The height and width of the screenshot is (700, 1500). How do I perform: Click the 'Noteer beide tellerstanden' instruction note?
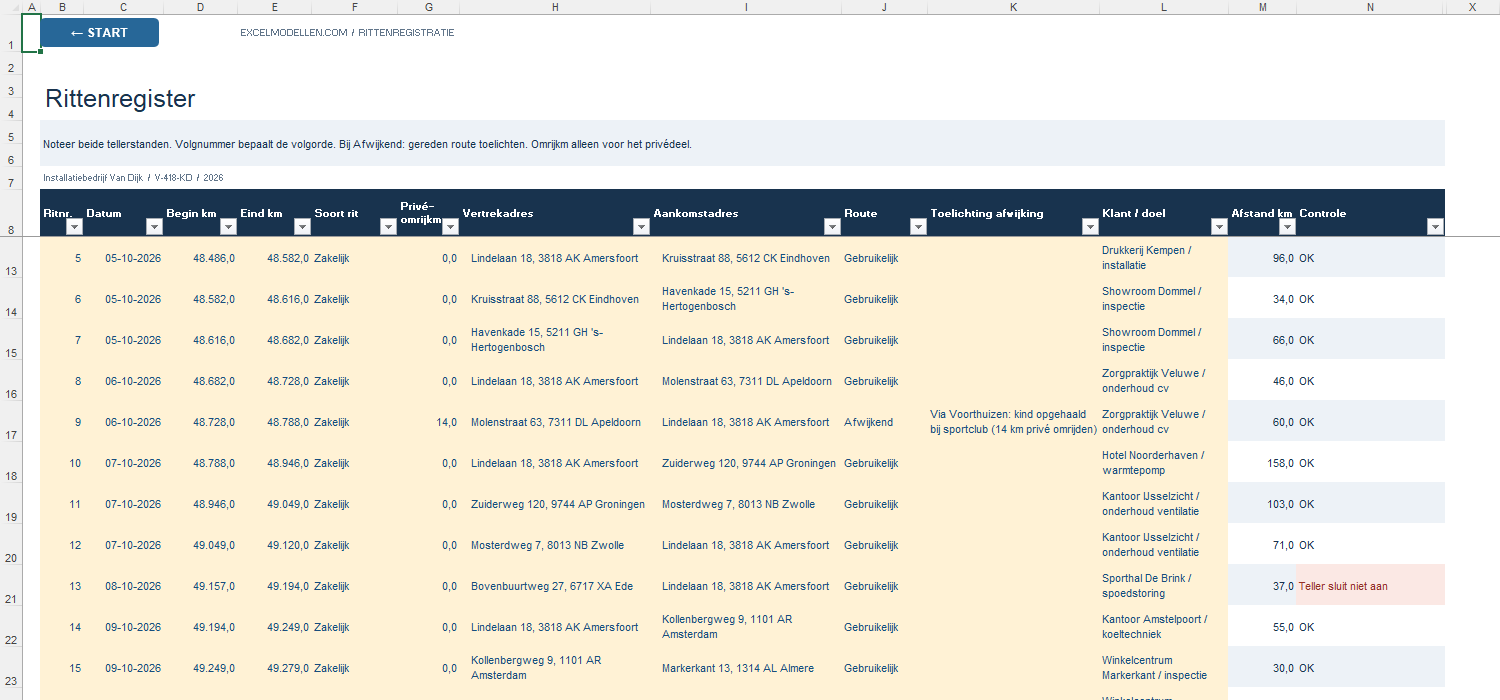pos(367,144)
